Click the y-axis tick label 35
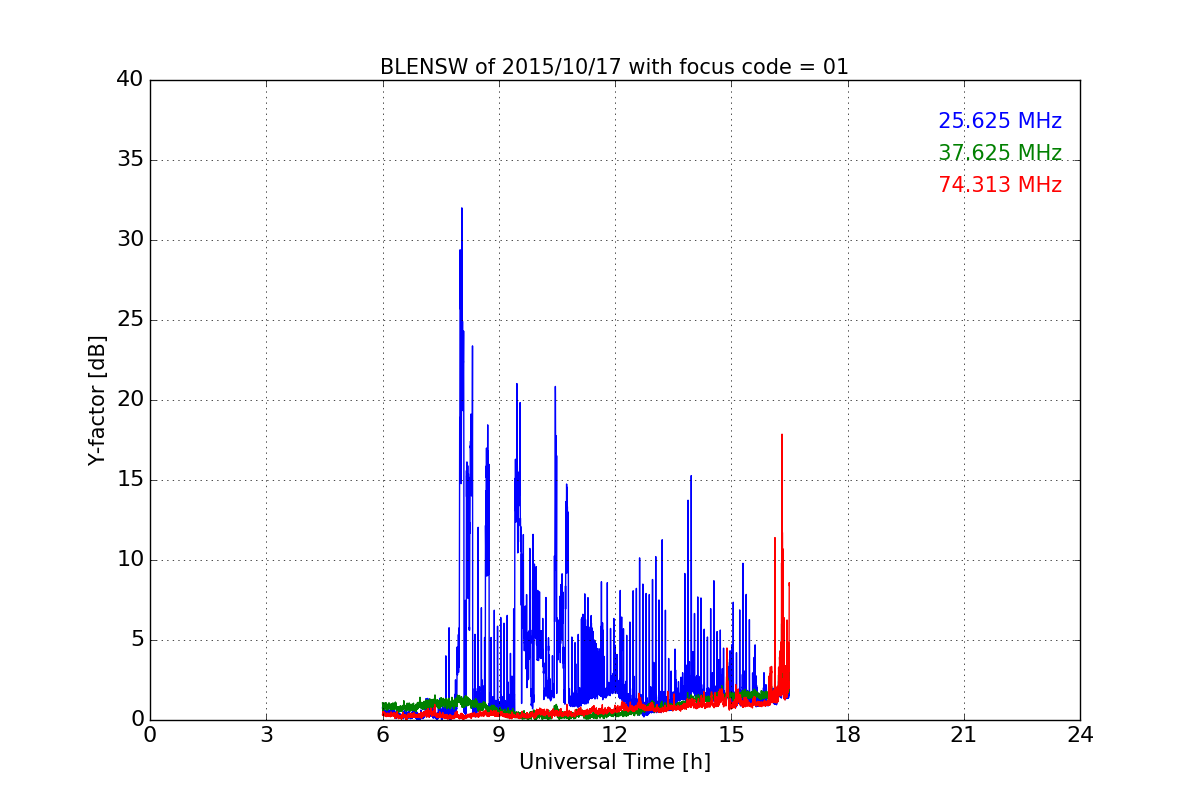The width and height of the screenshot is (1200, 800). [130, 160]
